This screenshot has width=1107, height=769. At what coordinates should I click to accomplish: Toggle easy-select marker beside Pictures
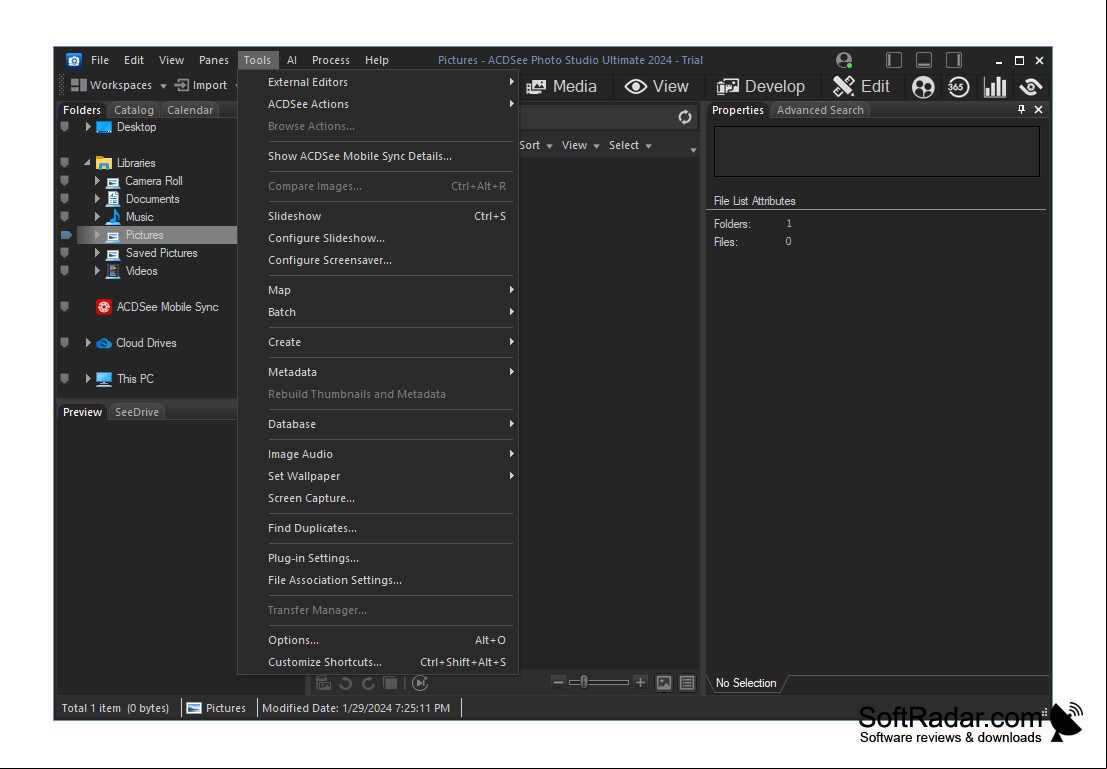[x=66, y=235]
